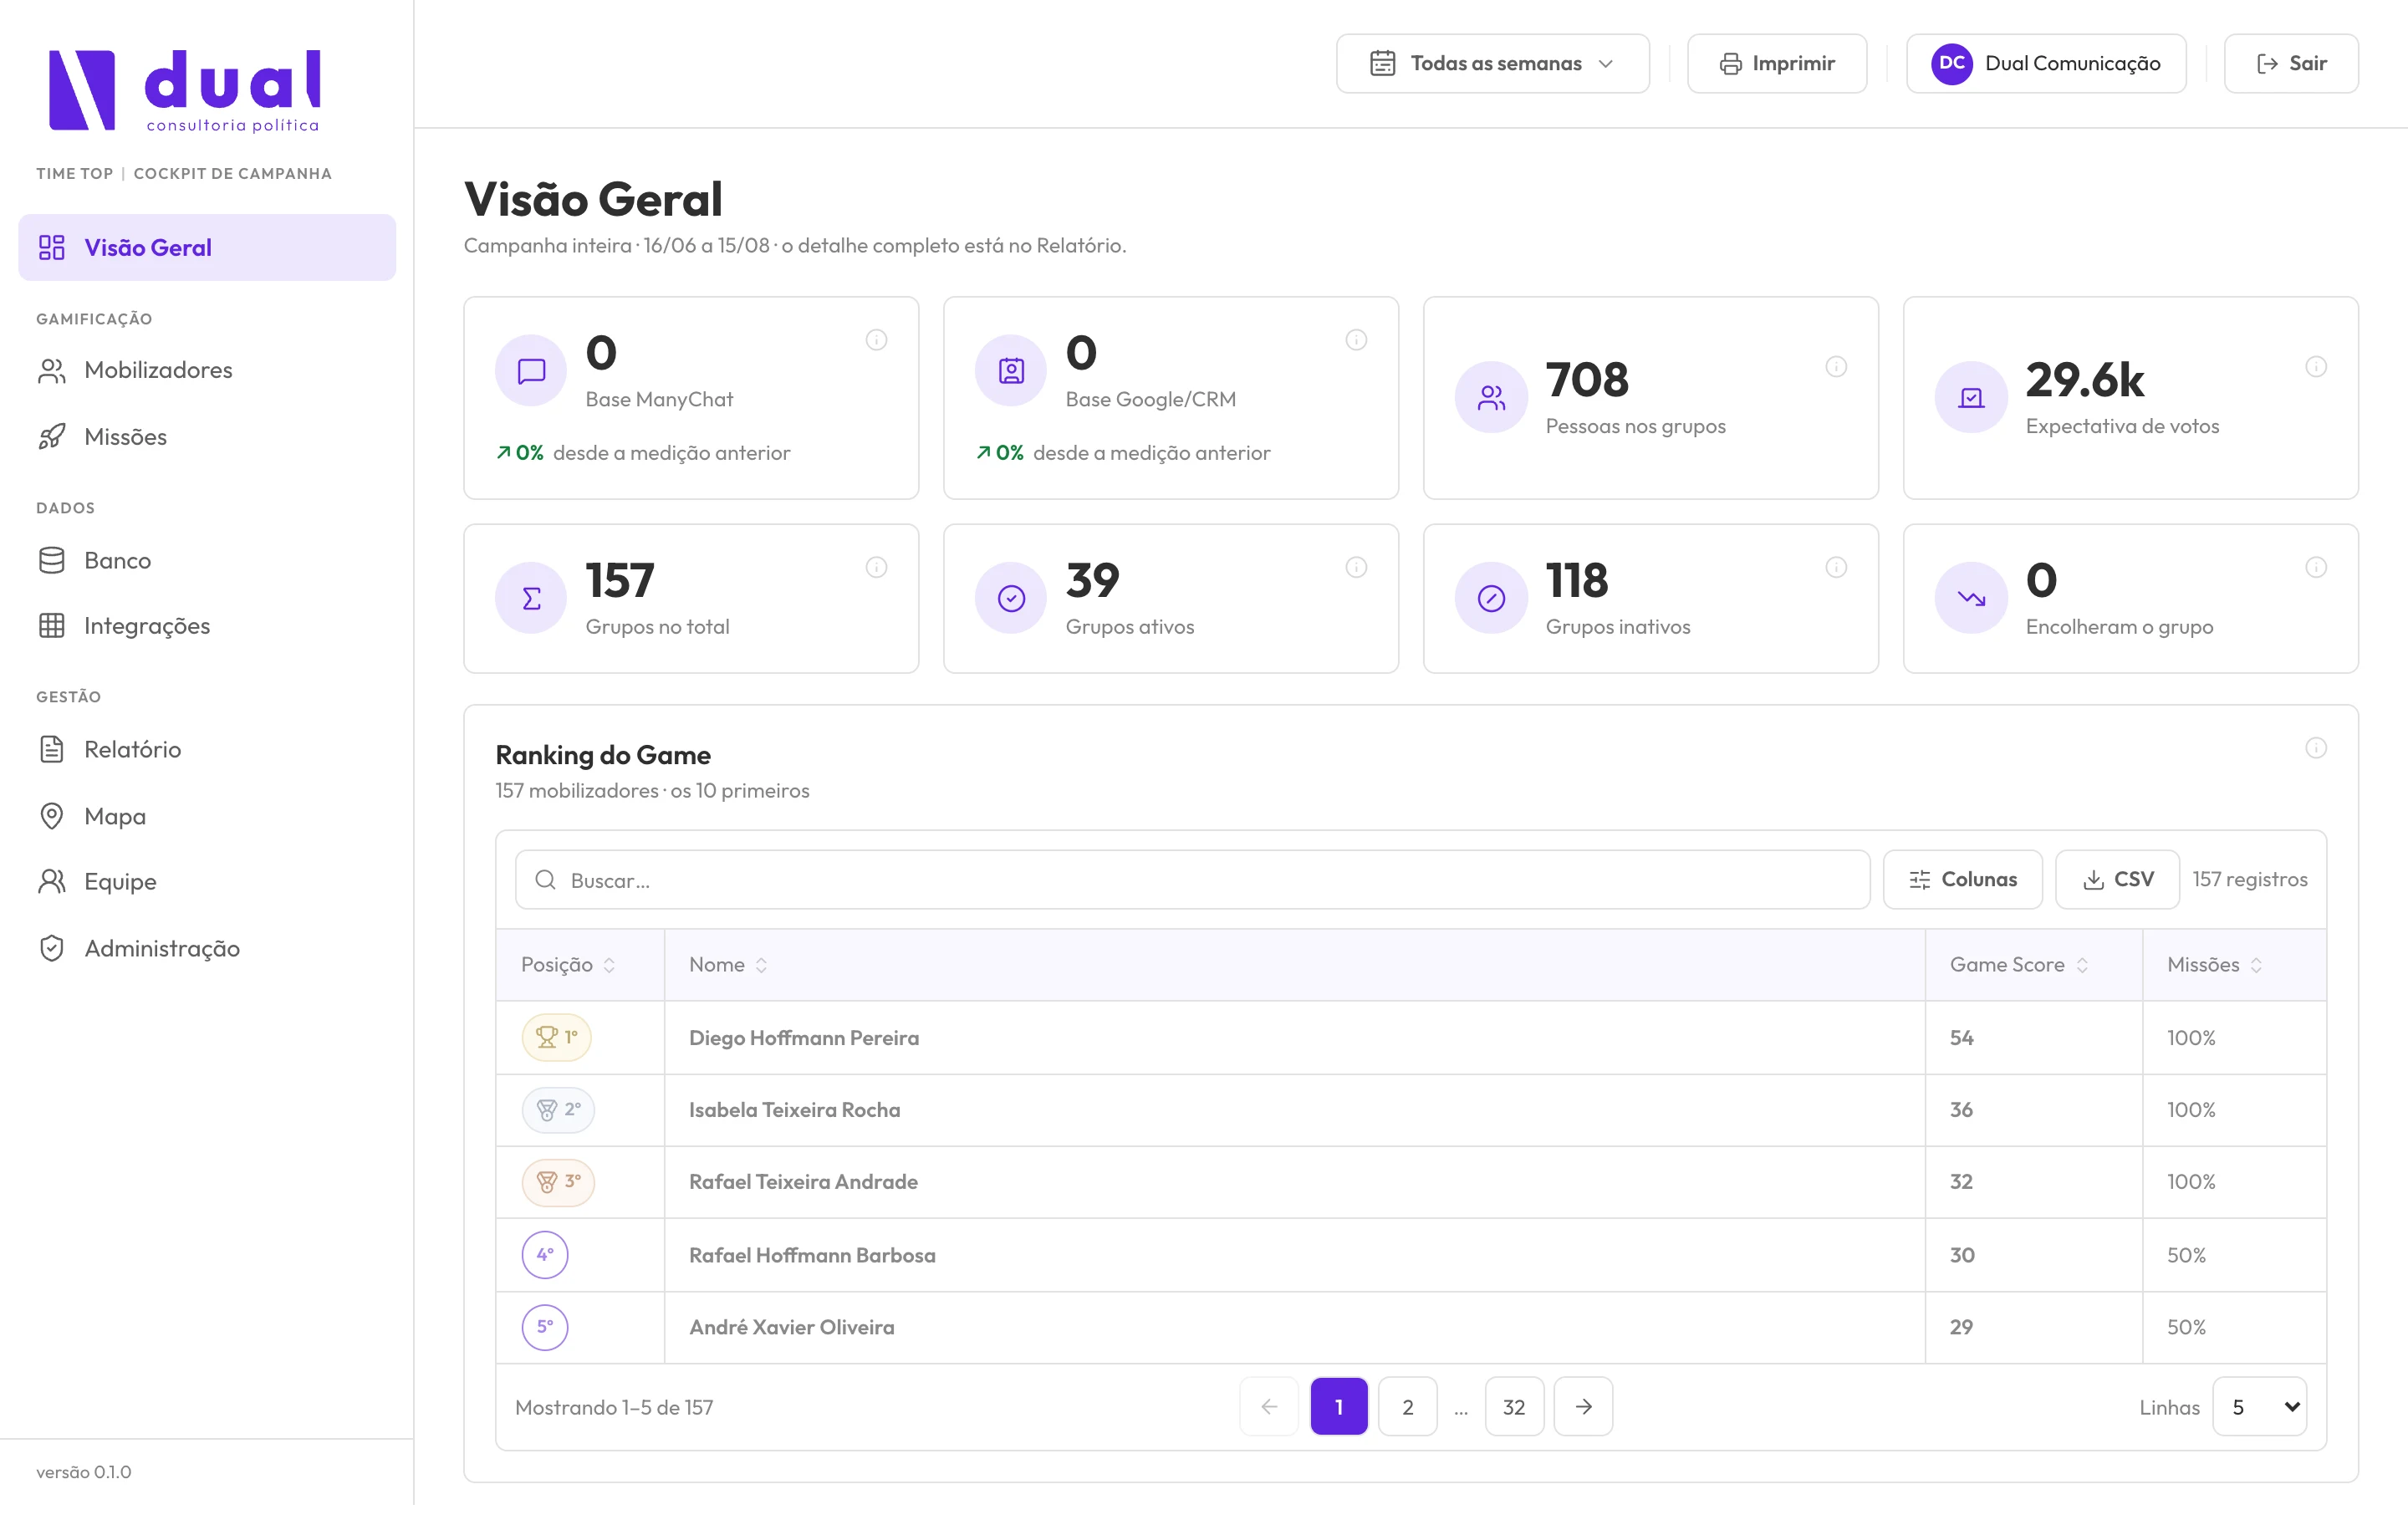This screenshot has width=2408, height=1525.
Task: Go to page 2 of ranking
Action: coord(1407,1407)
